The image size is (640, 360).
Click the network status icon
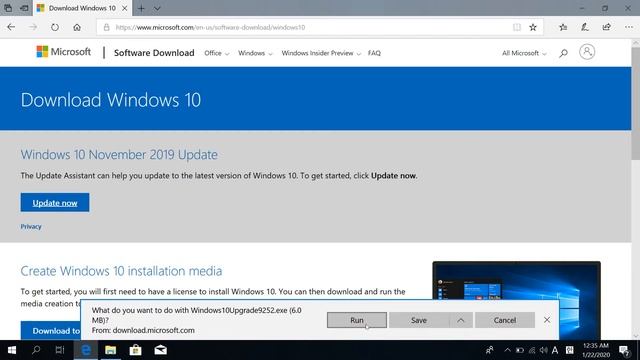(x=532, y=350)
